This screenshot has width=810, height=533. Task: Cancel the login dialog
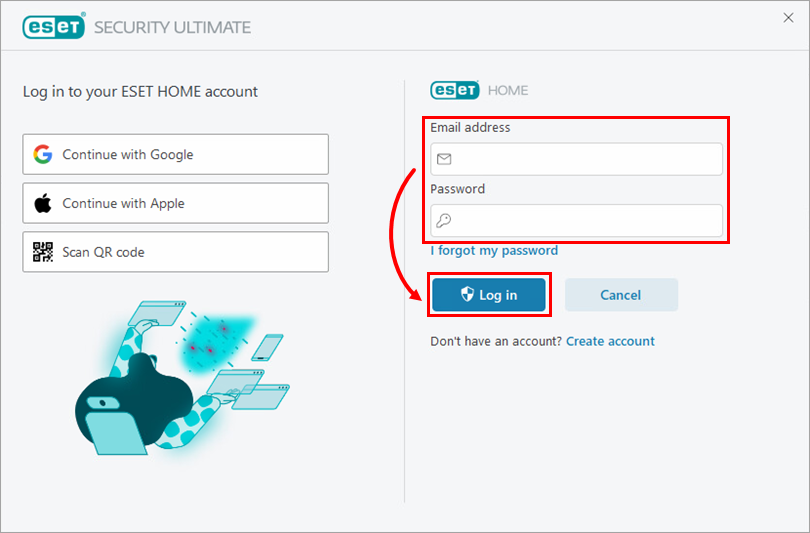[x=621, y=294]
